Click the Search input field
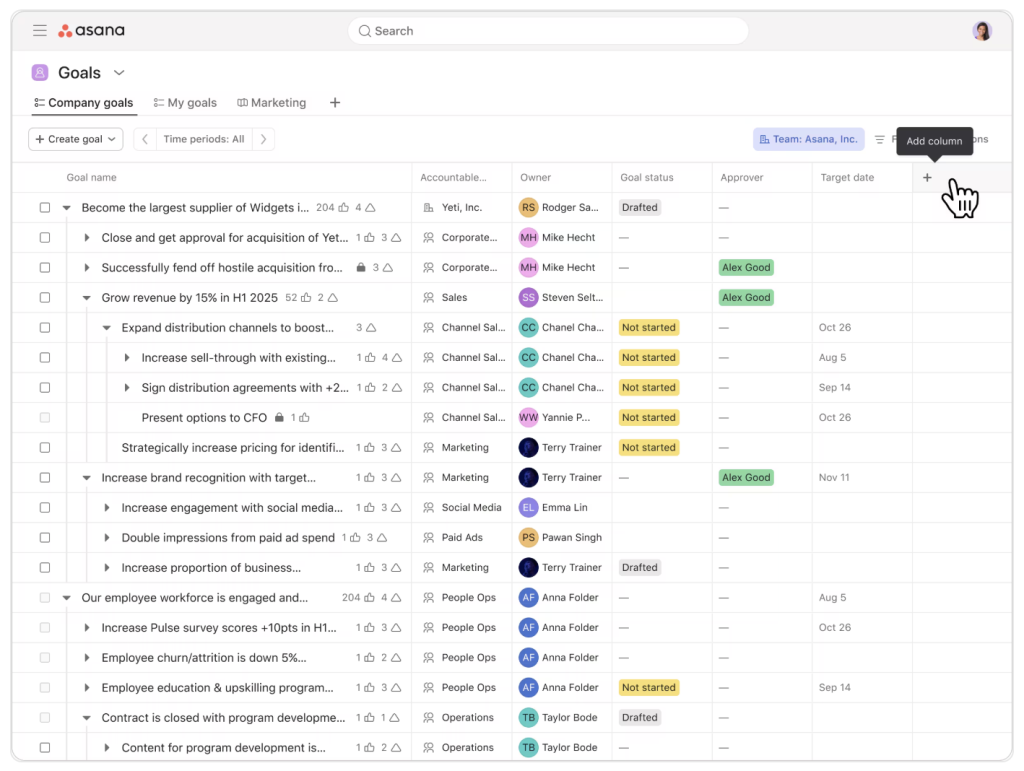Viewport: 1024px width, 771px height. point(548,31)
